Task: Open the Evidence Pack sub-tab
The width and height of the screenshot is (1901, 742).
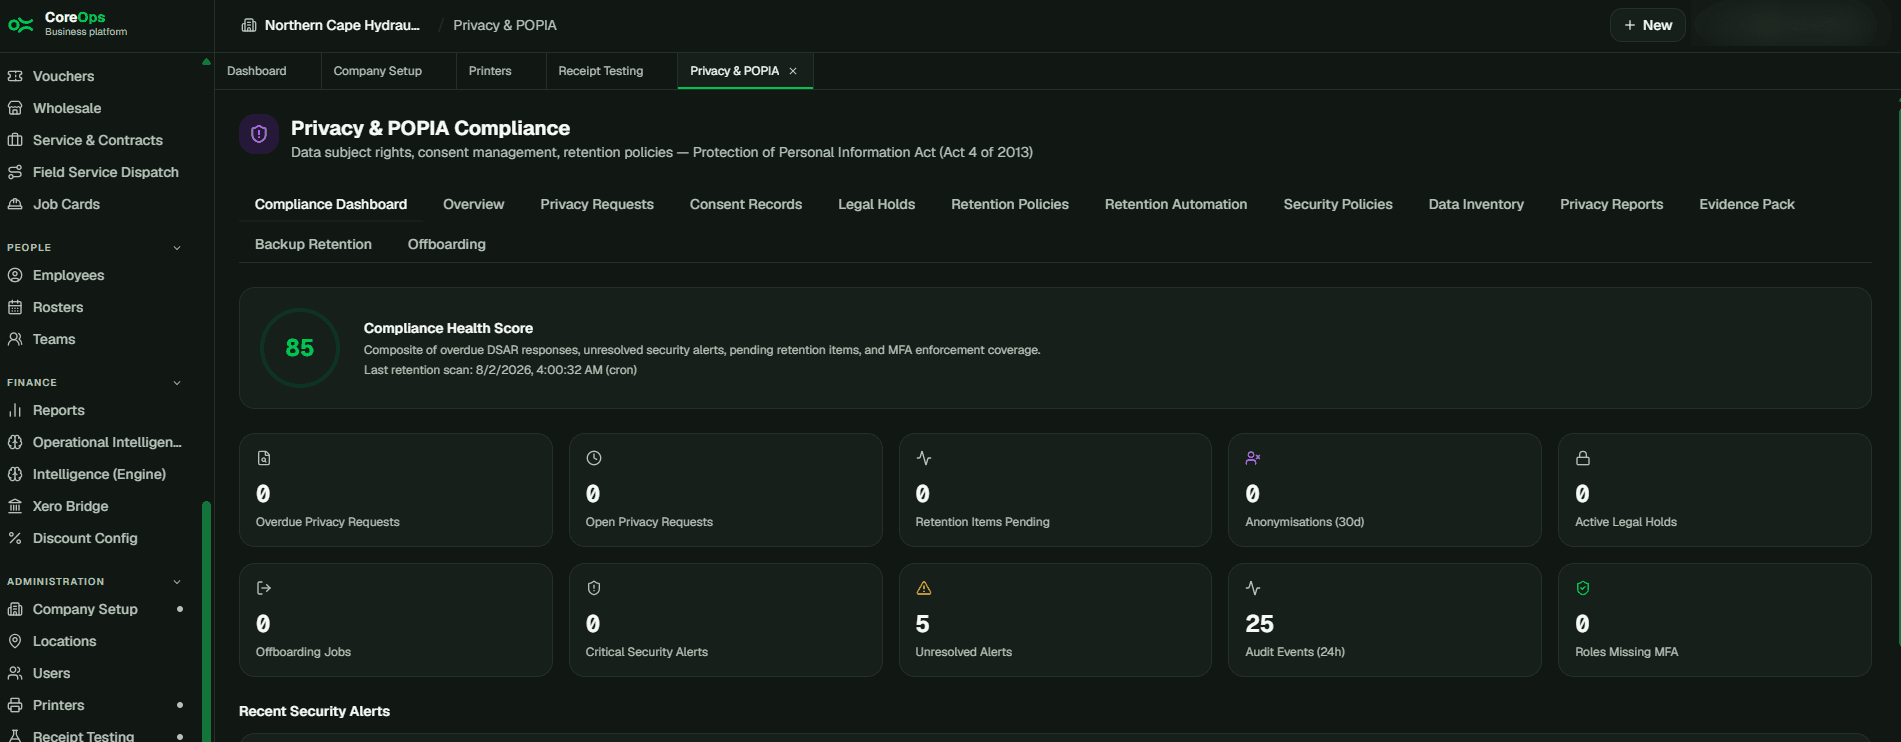Action: 1747,204
